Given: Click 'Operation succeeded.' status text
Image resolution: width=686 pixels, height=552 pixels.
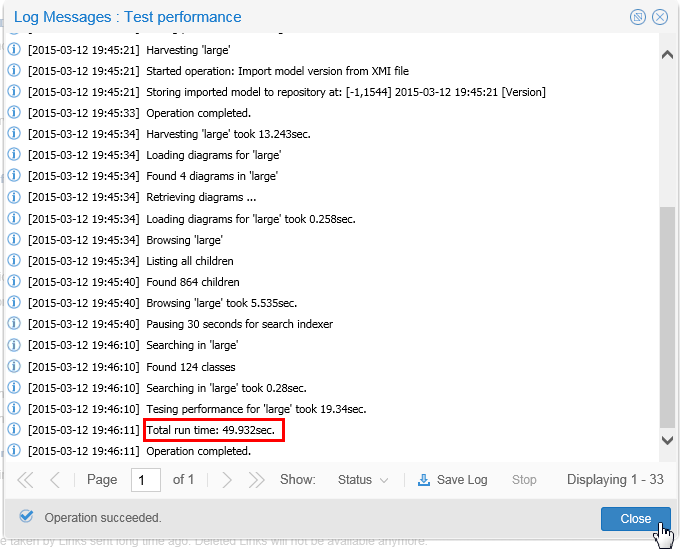Looking at the screenshot, I should tap(103, 518).
